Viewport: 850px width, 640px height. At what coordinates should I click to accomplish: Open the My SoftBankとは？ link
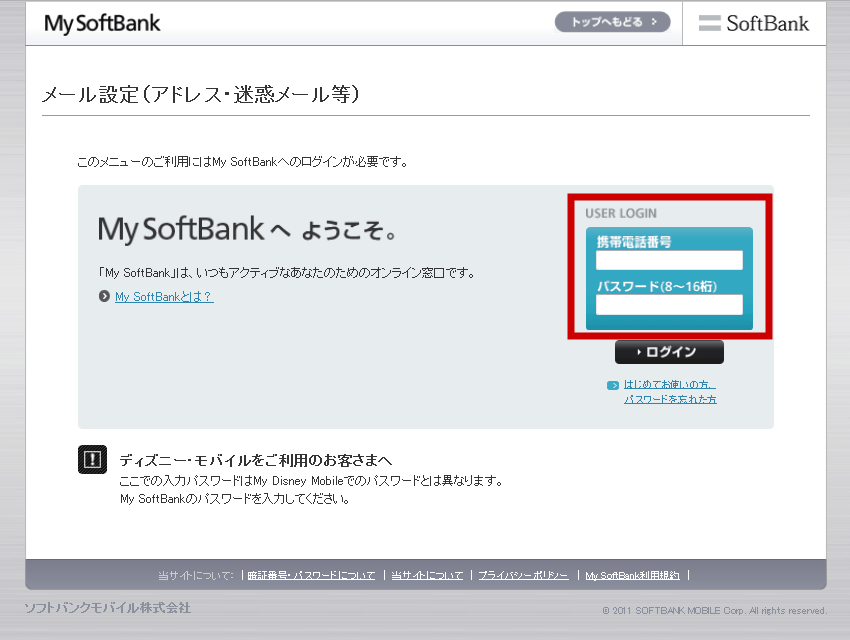coord(164,296)
